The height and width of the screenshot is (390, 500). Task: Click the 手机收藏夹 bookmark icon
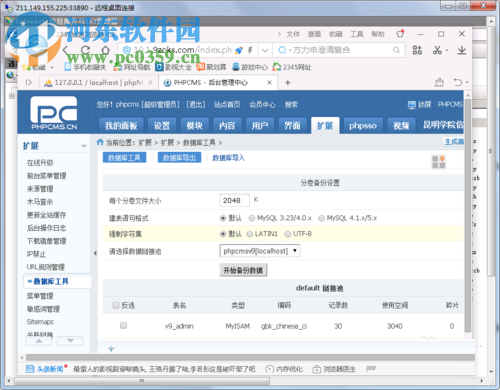click(68, 67)
